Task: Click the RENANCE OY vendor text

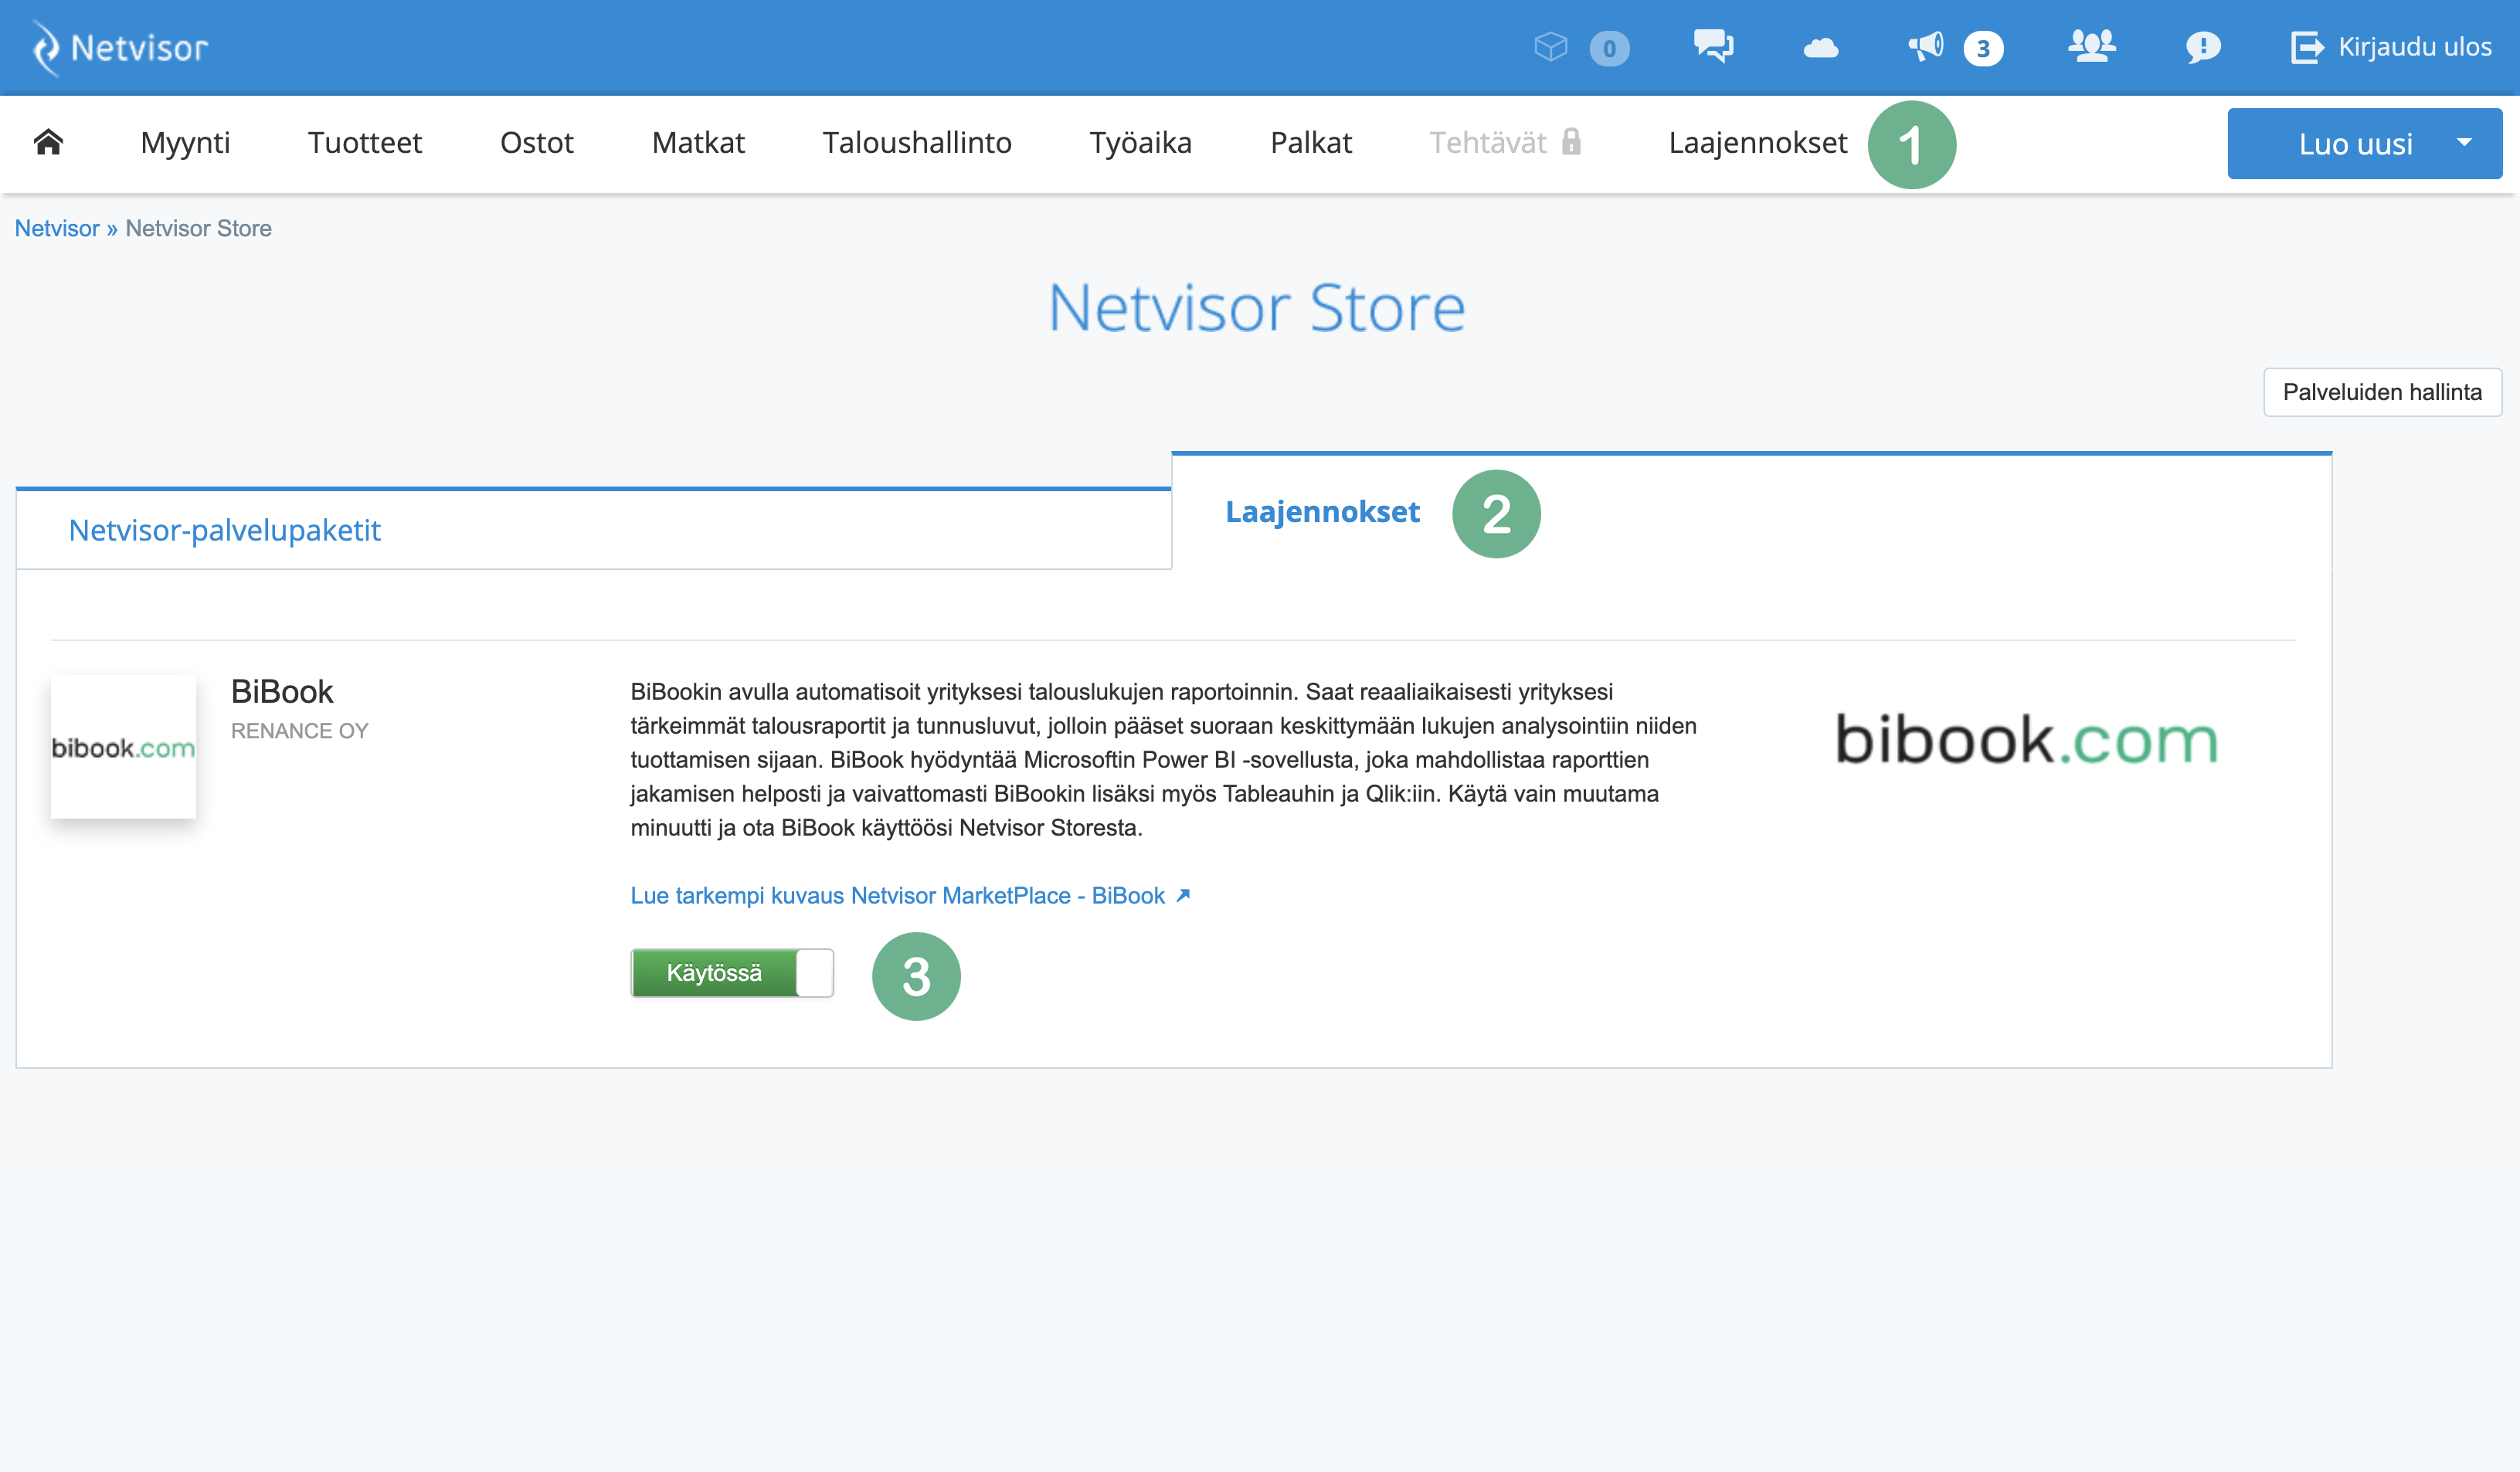Action: 300,731
